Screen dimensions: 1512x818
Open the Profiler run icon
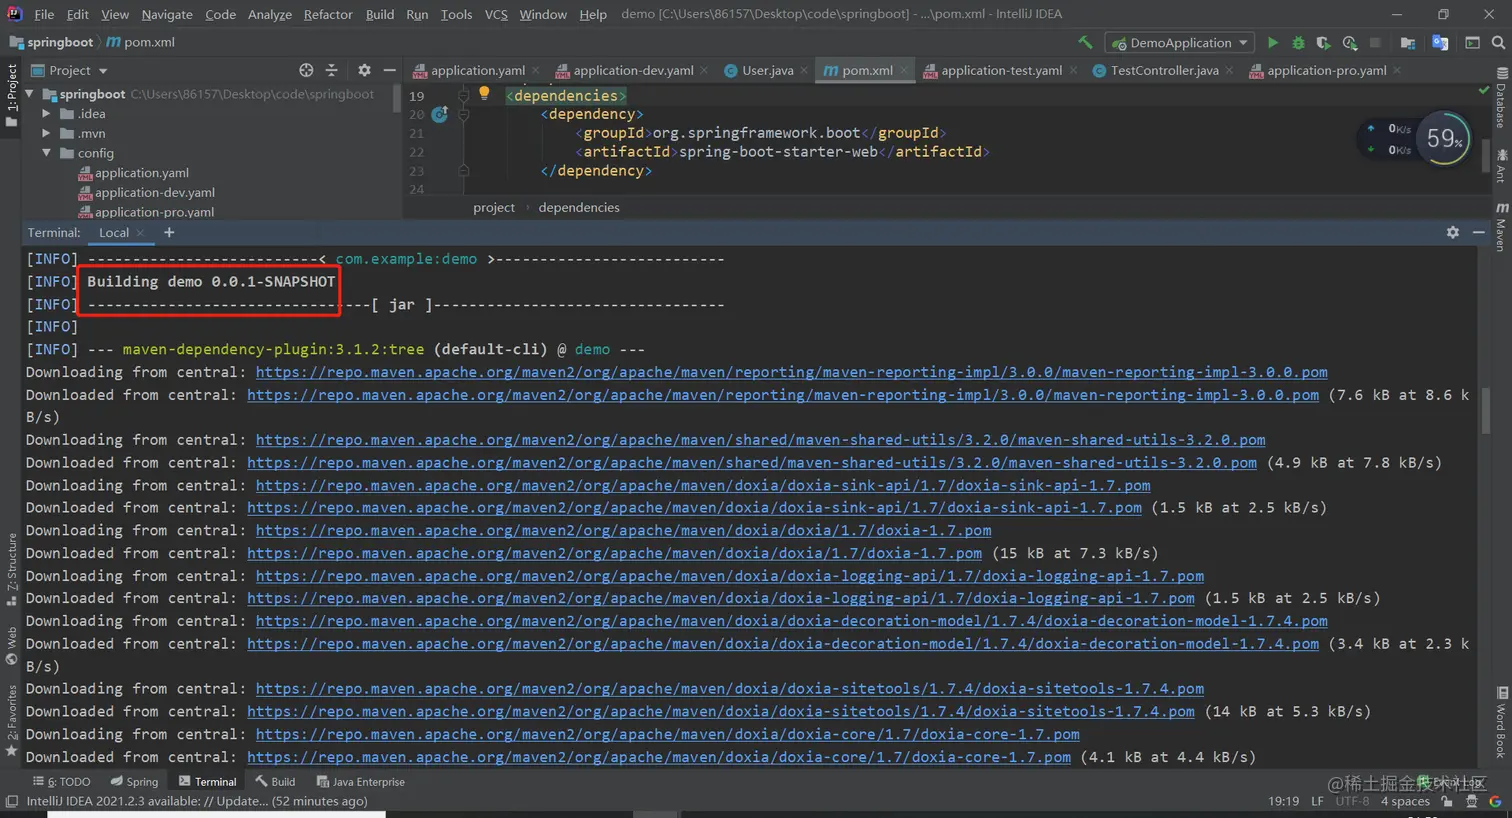coord(1348,42)
